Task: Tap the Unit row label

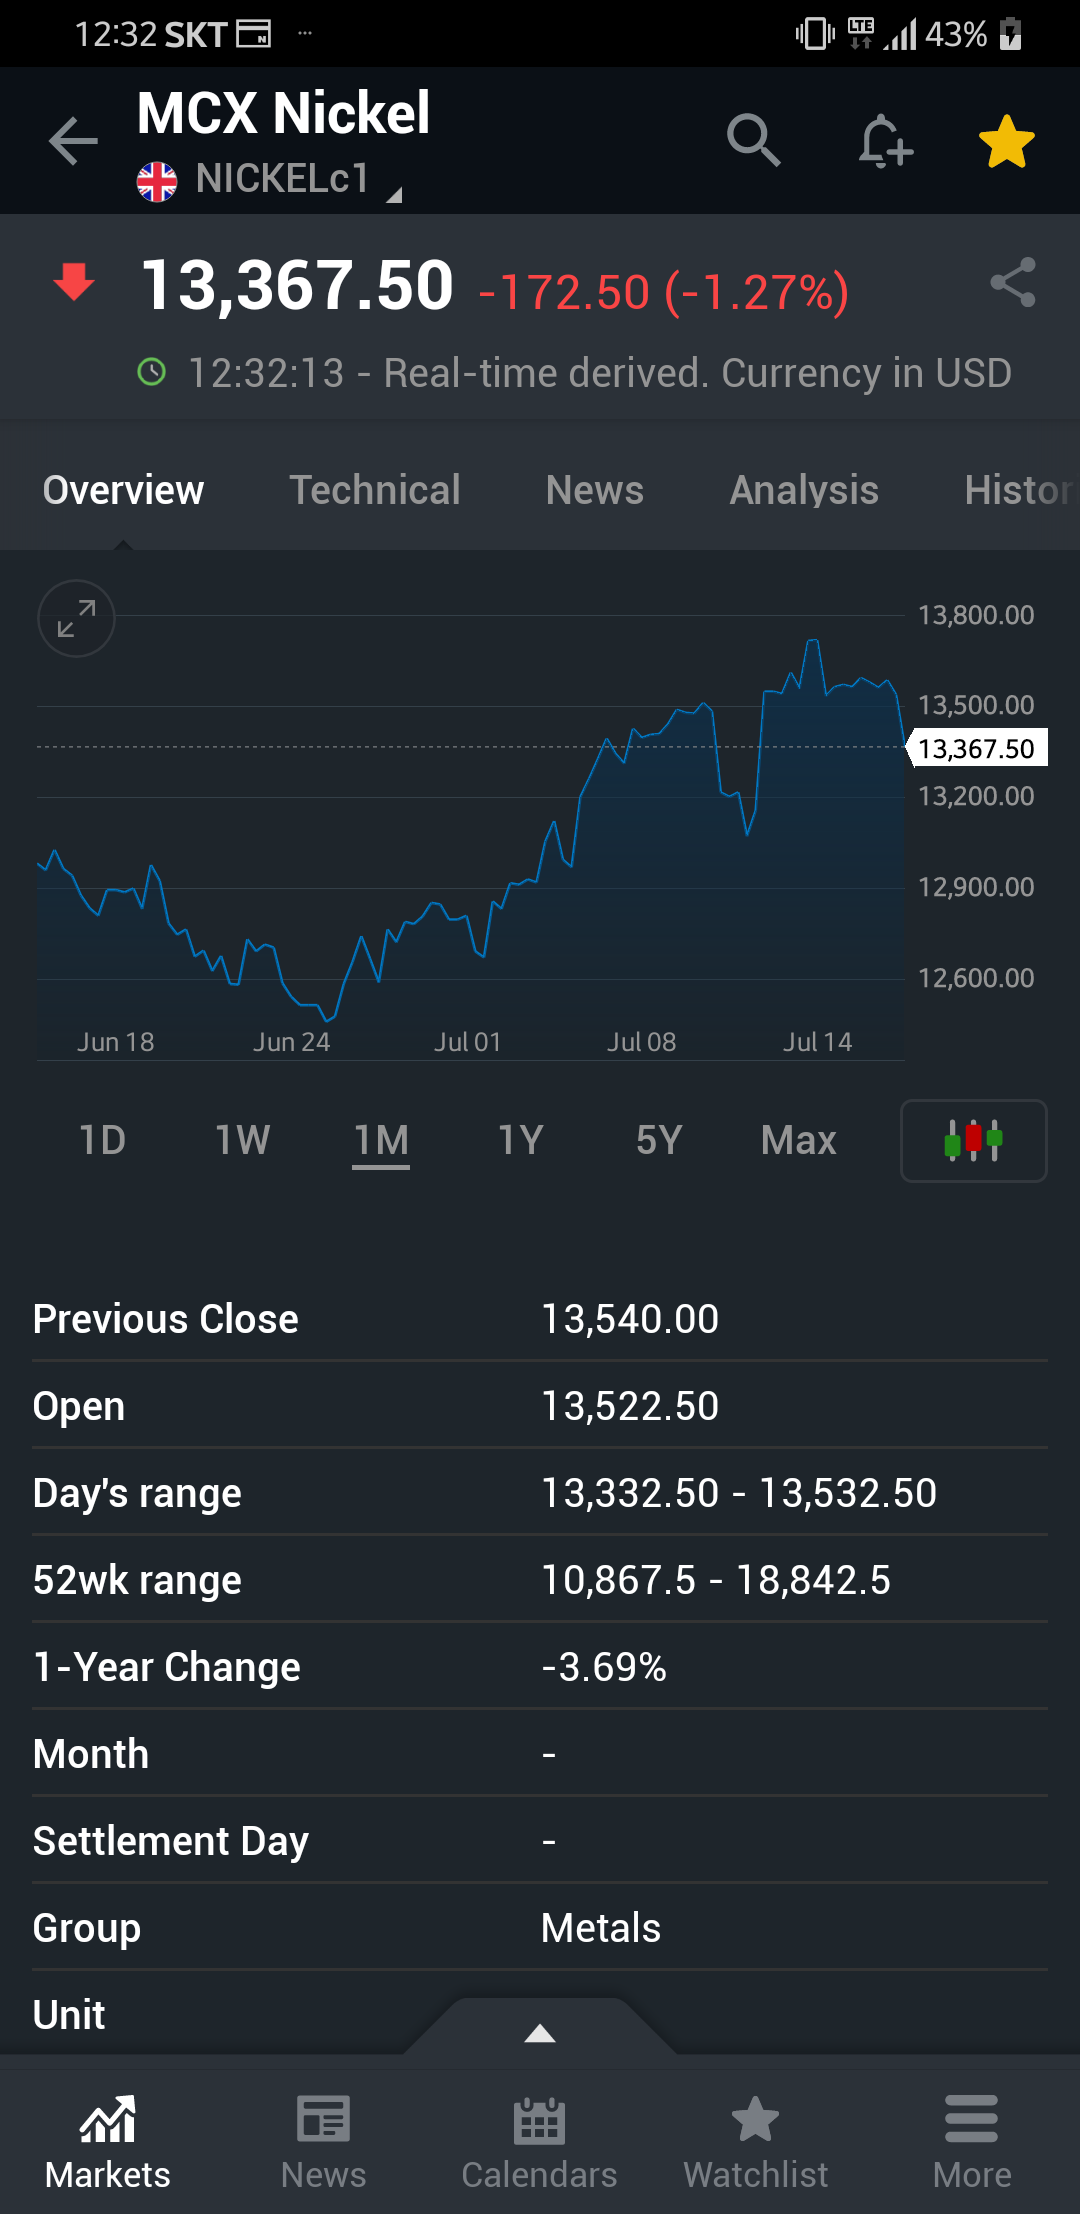Action: point(69,2015)
